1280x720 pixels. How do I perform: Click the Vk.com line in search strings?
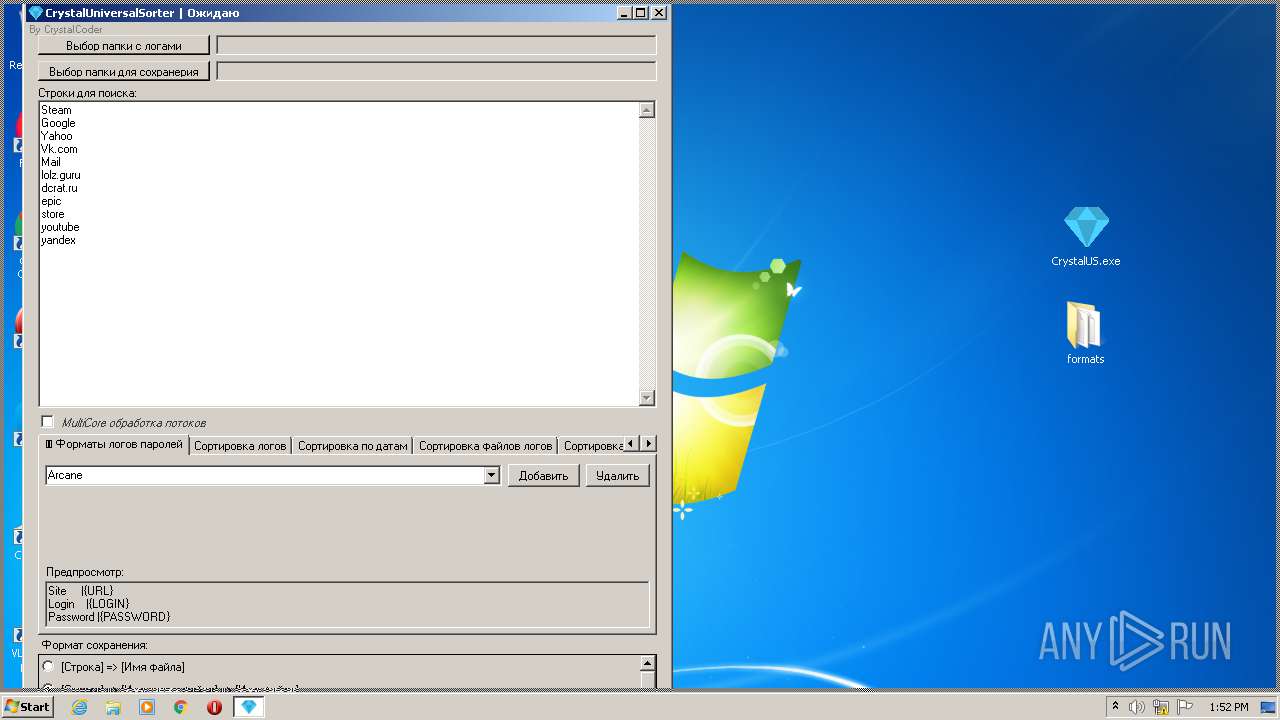(x=59, y=149)
